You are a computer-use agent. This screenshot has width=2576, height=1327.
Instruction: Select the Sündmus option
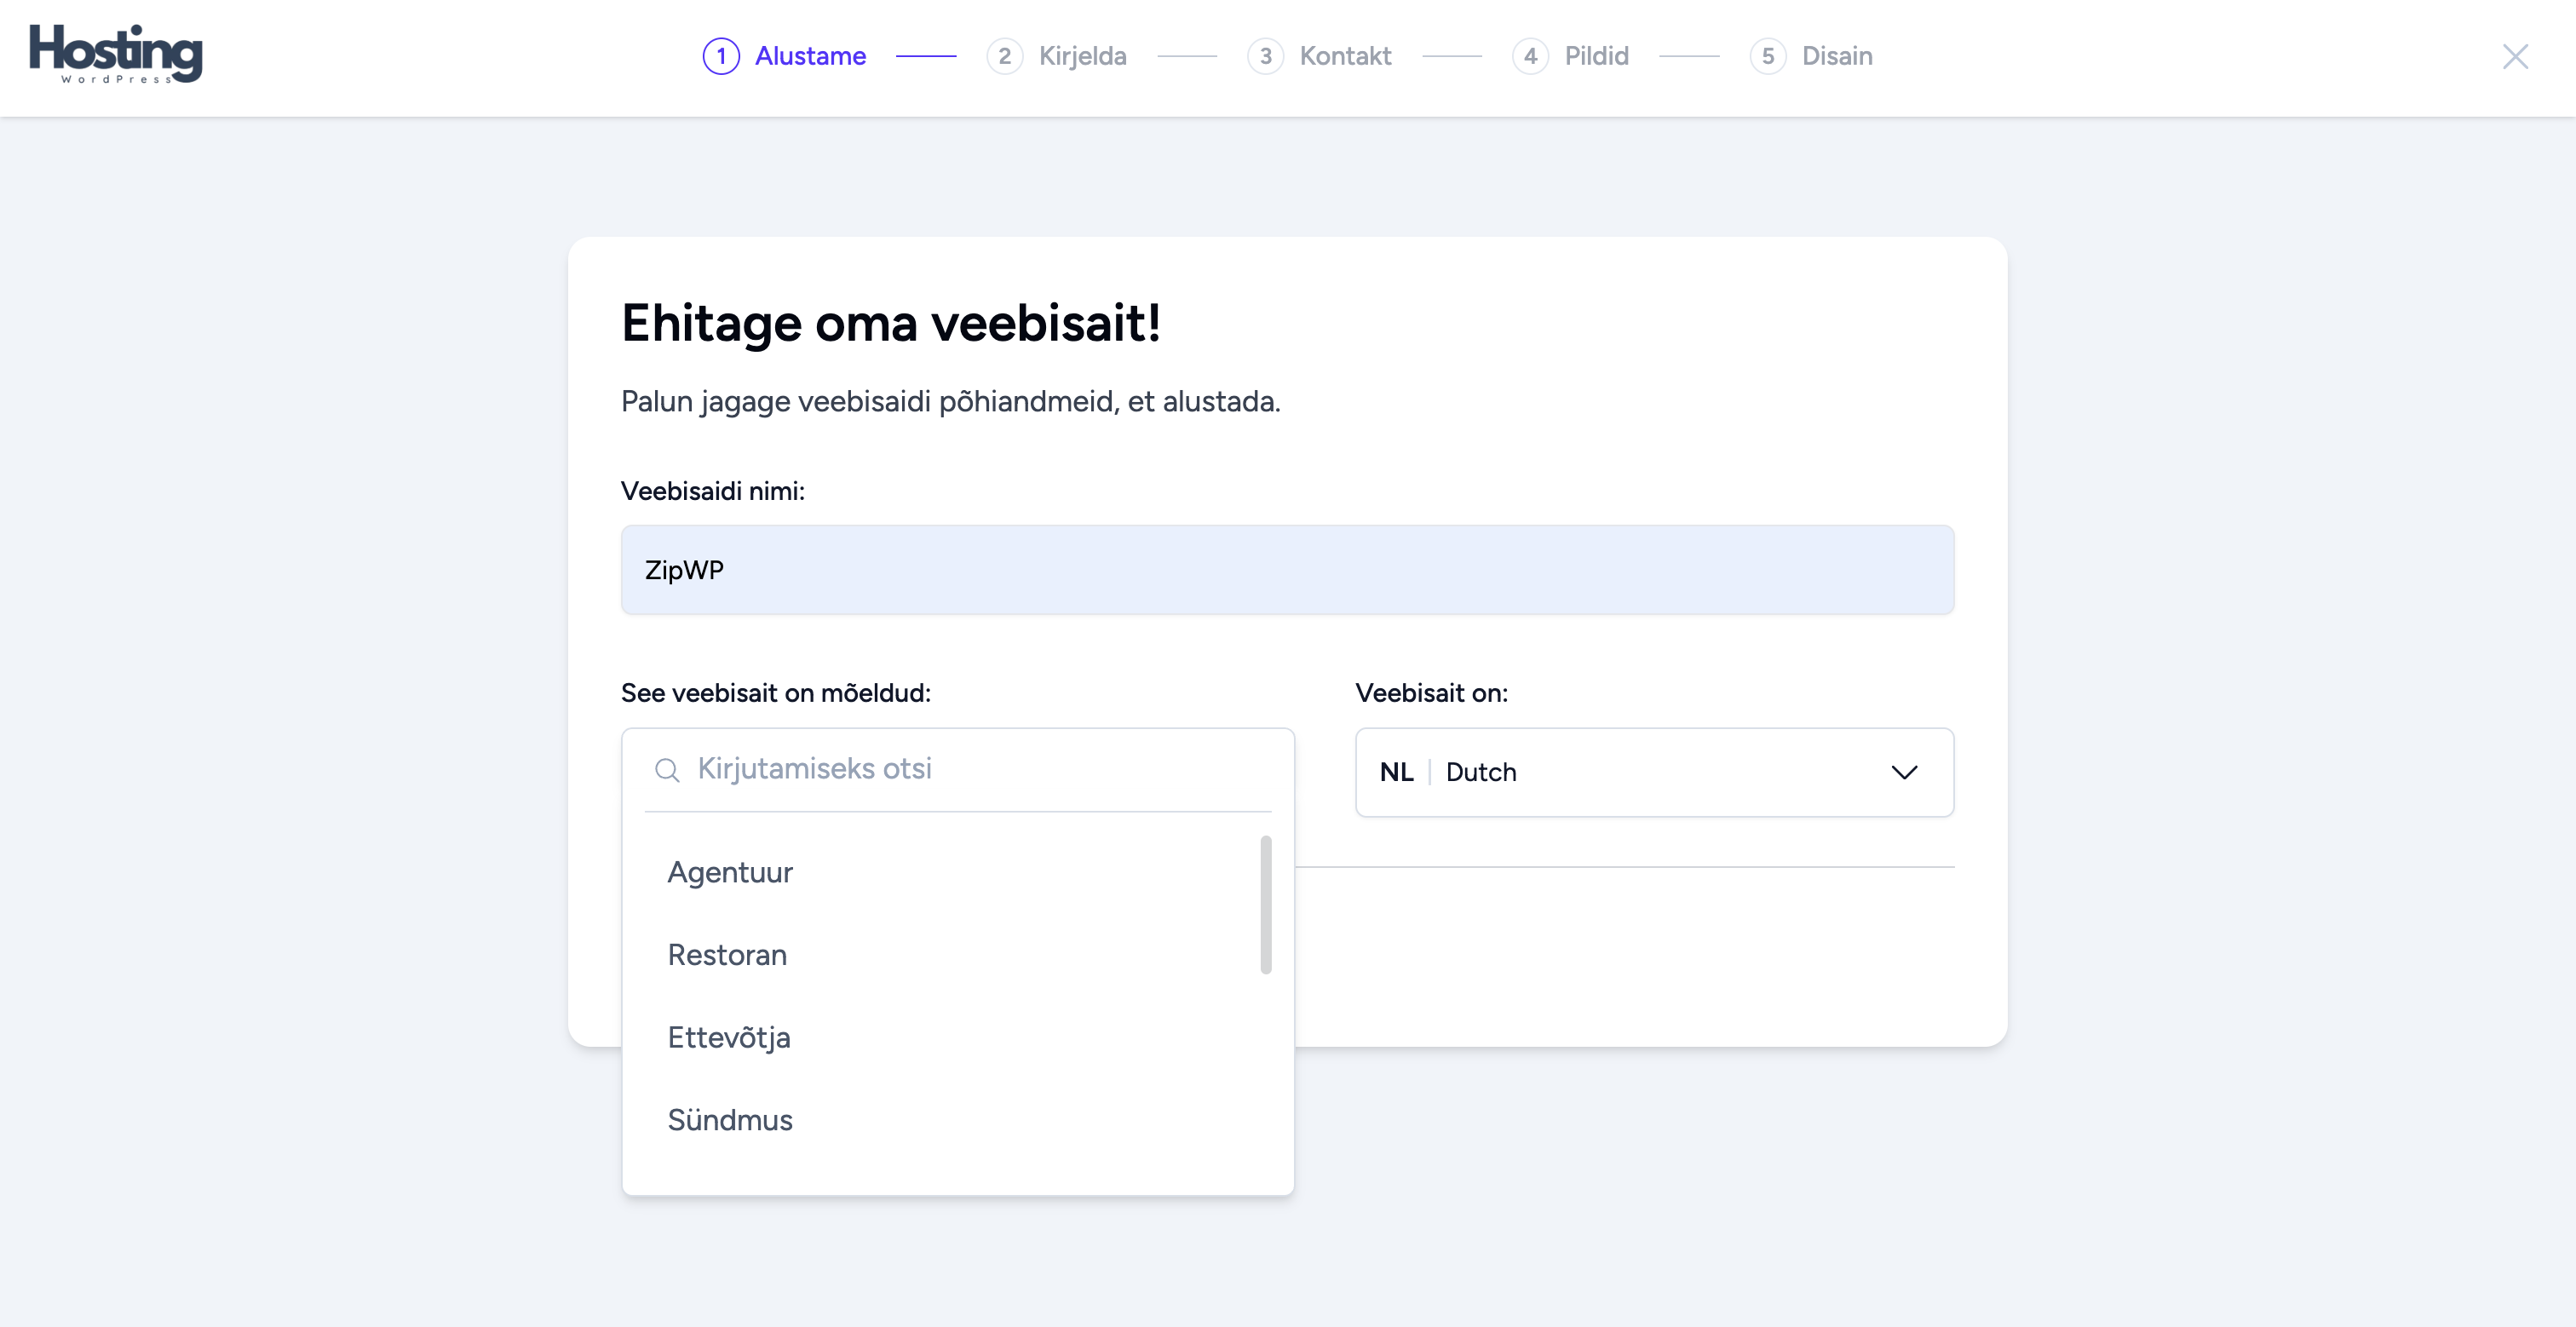point(730,1120)
